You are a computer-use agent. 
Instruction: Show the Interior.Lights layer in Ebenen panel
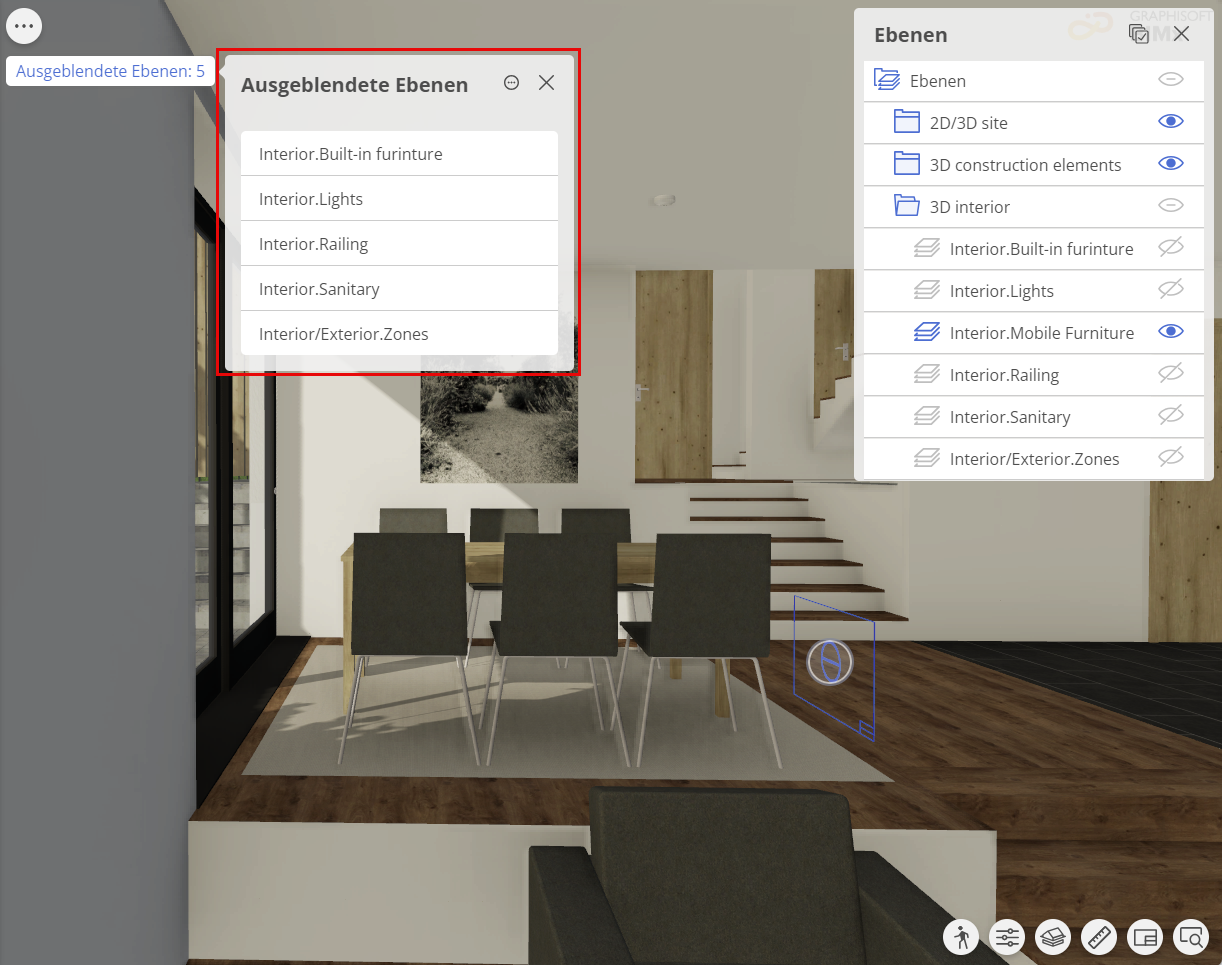point(1171,290)
